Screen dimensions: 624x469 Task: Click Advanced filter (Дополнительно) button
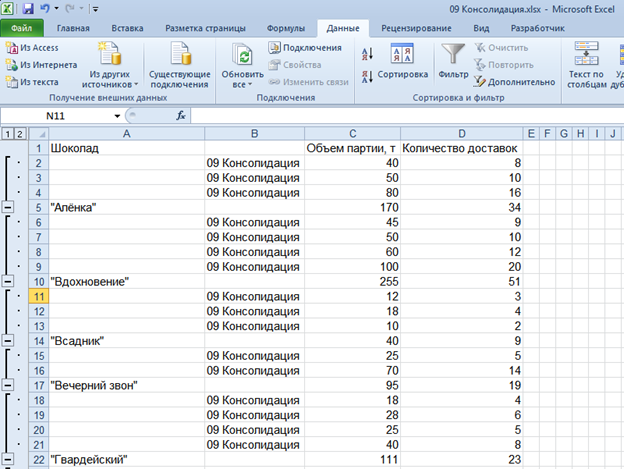pos(514,82)
